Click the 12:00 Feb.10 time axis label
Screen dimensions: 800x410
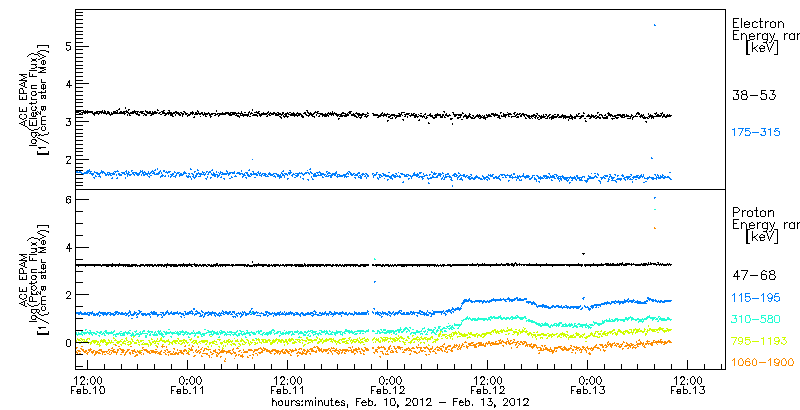[x=89, y=386]
